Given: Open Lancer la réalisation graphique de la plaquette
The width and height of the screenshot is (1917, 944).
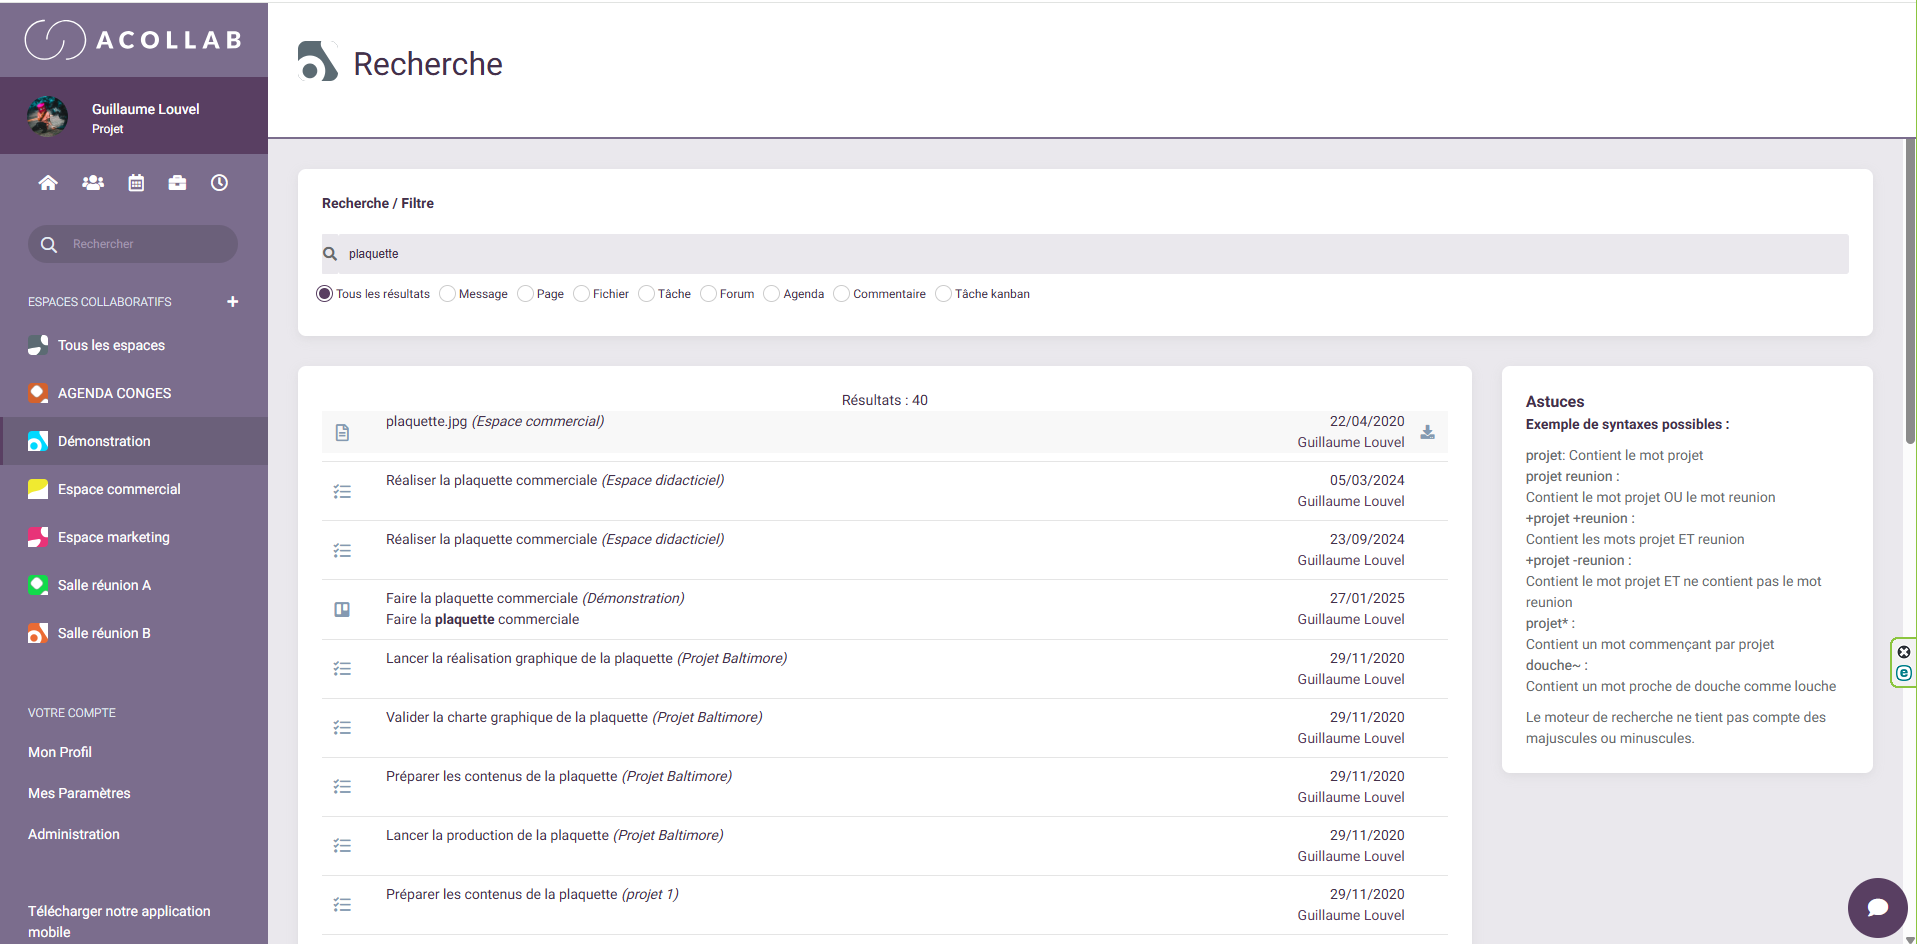Looking at the screenshot, I should coord(586,658).
